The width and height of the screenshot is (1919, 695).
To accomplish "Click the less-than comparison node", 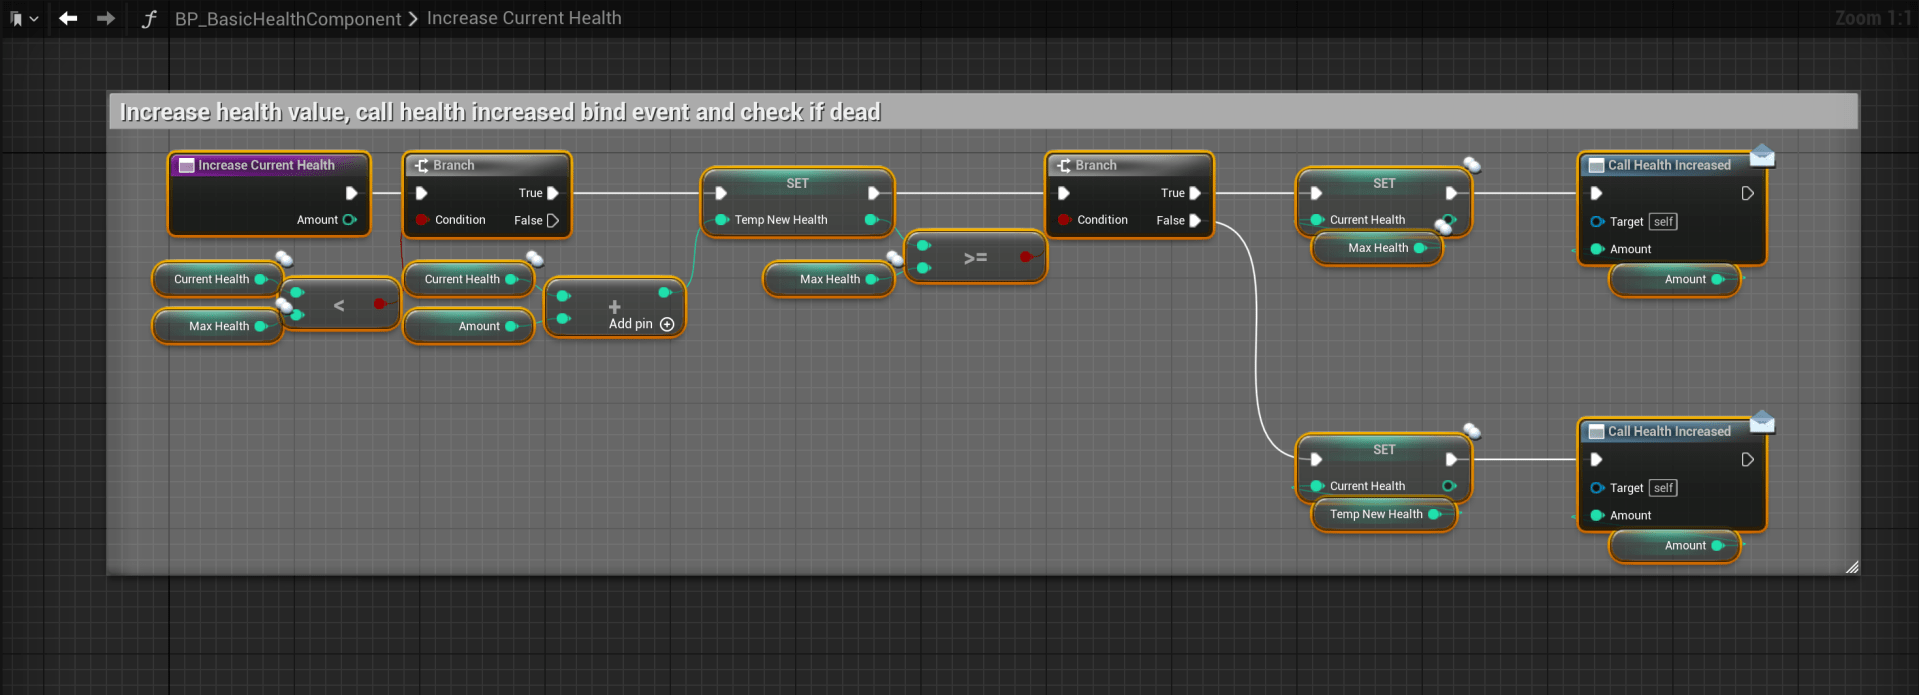I will 339,305.
